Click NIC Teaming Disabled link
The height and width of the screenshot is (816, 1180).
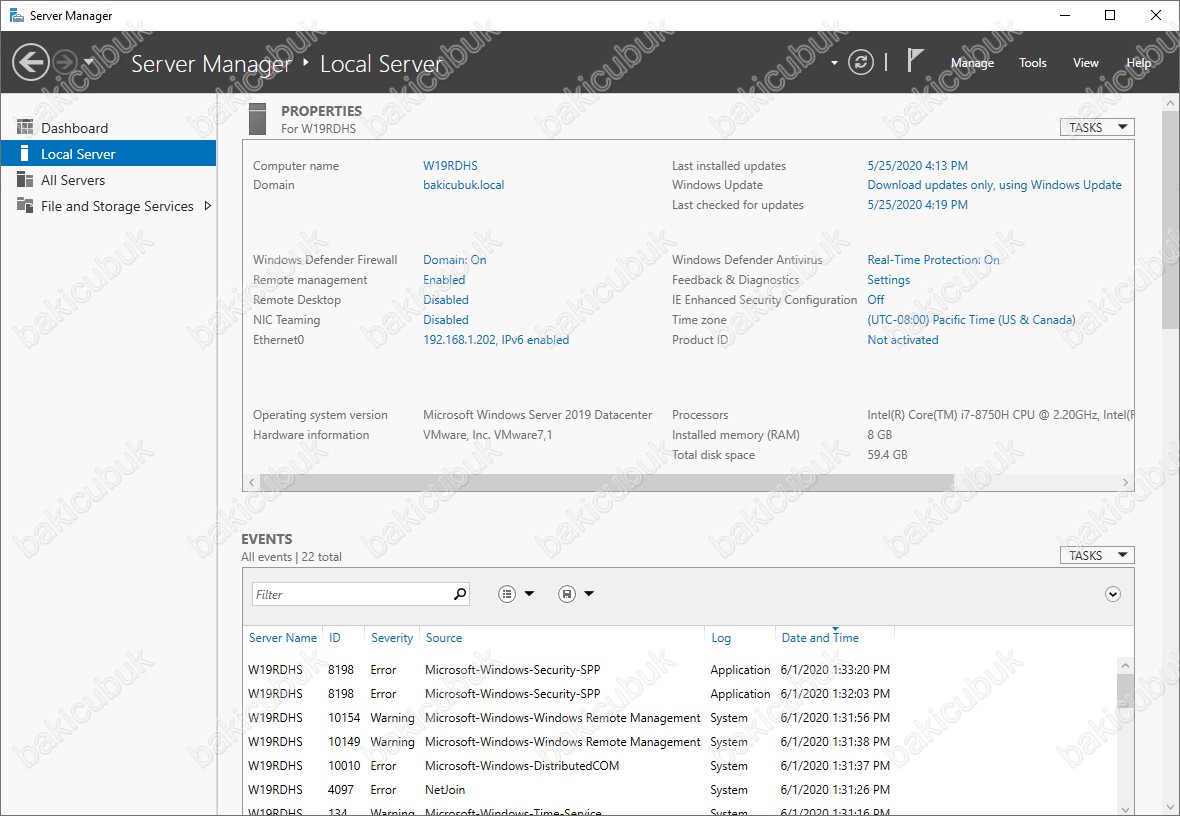446,320
